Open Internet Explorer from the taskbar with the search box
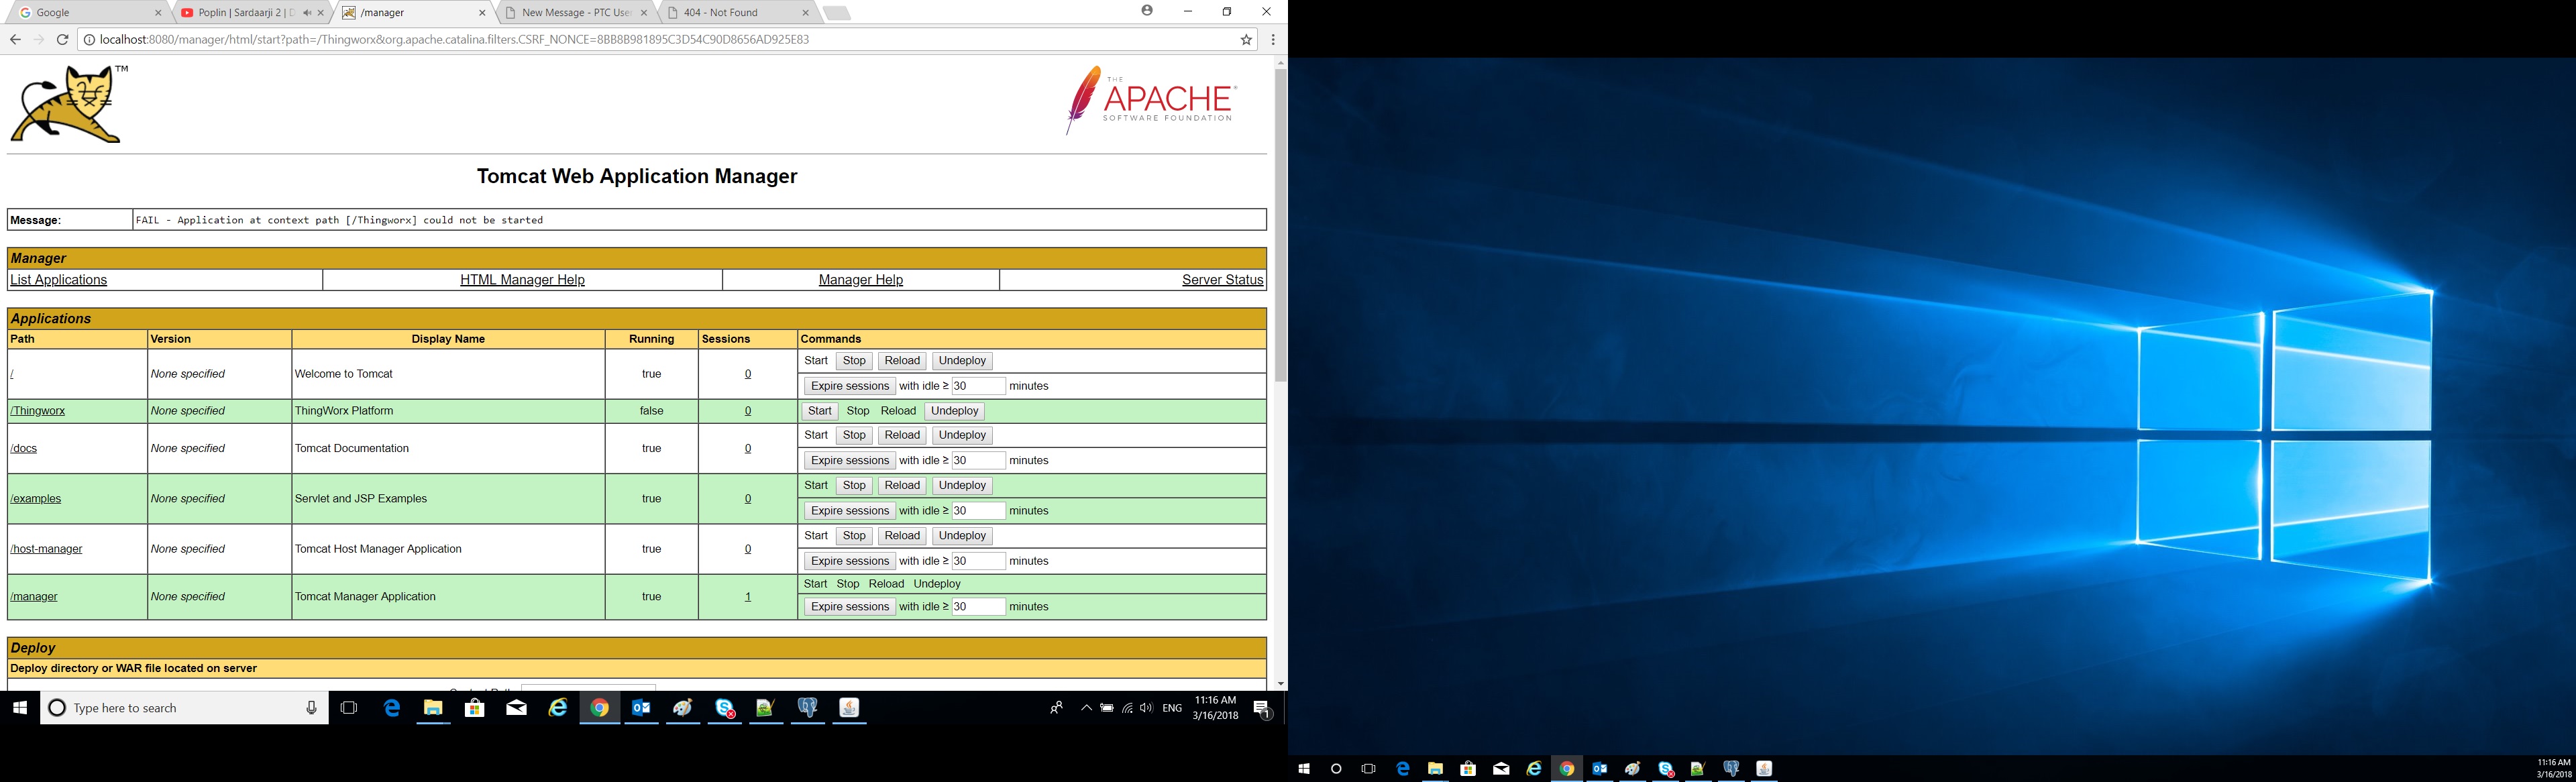 (x=558, y=708)
